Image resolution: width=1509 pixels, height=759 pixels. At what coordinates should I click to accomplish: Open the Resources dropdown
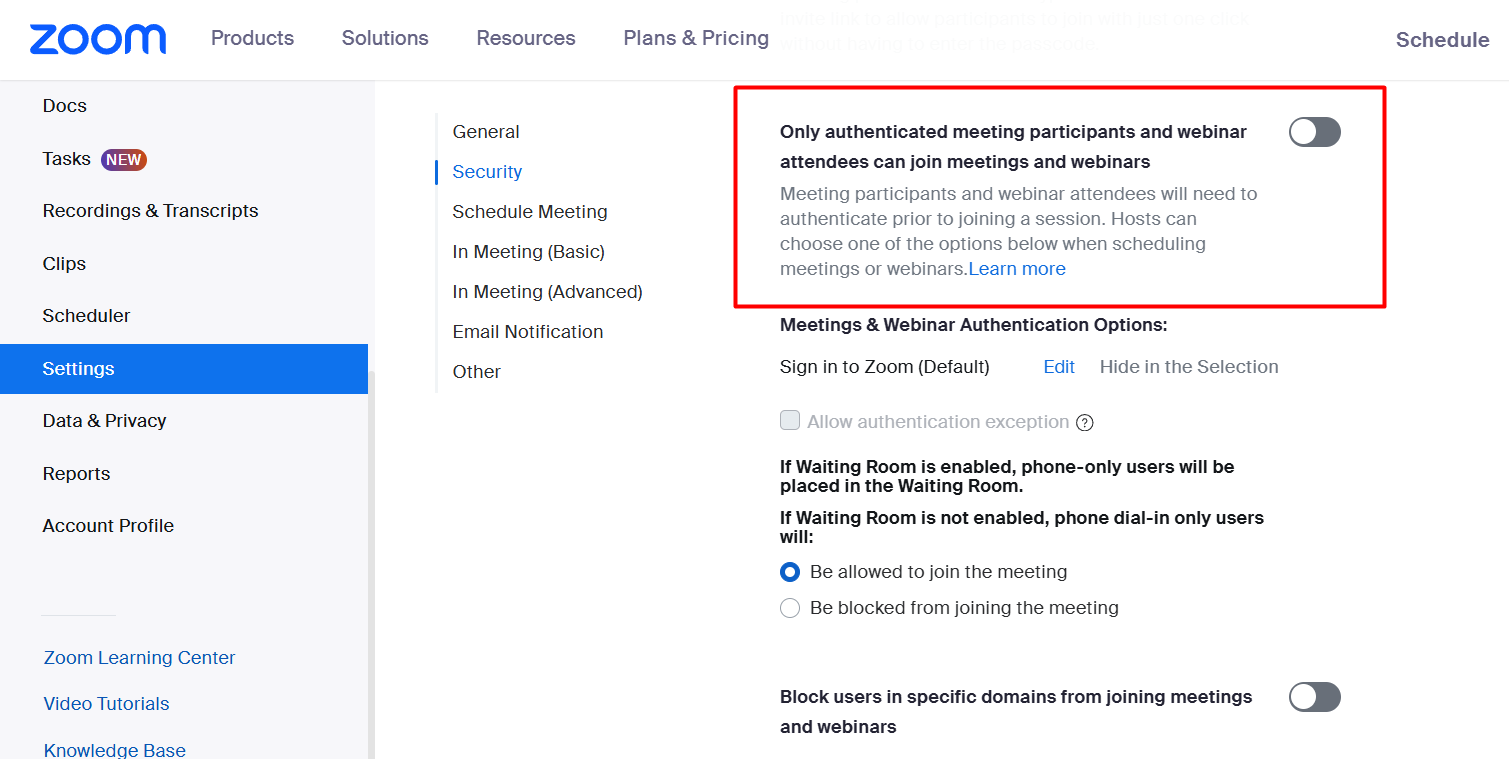526,38
